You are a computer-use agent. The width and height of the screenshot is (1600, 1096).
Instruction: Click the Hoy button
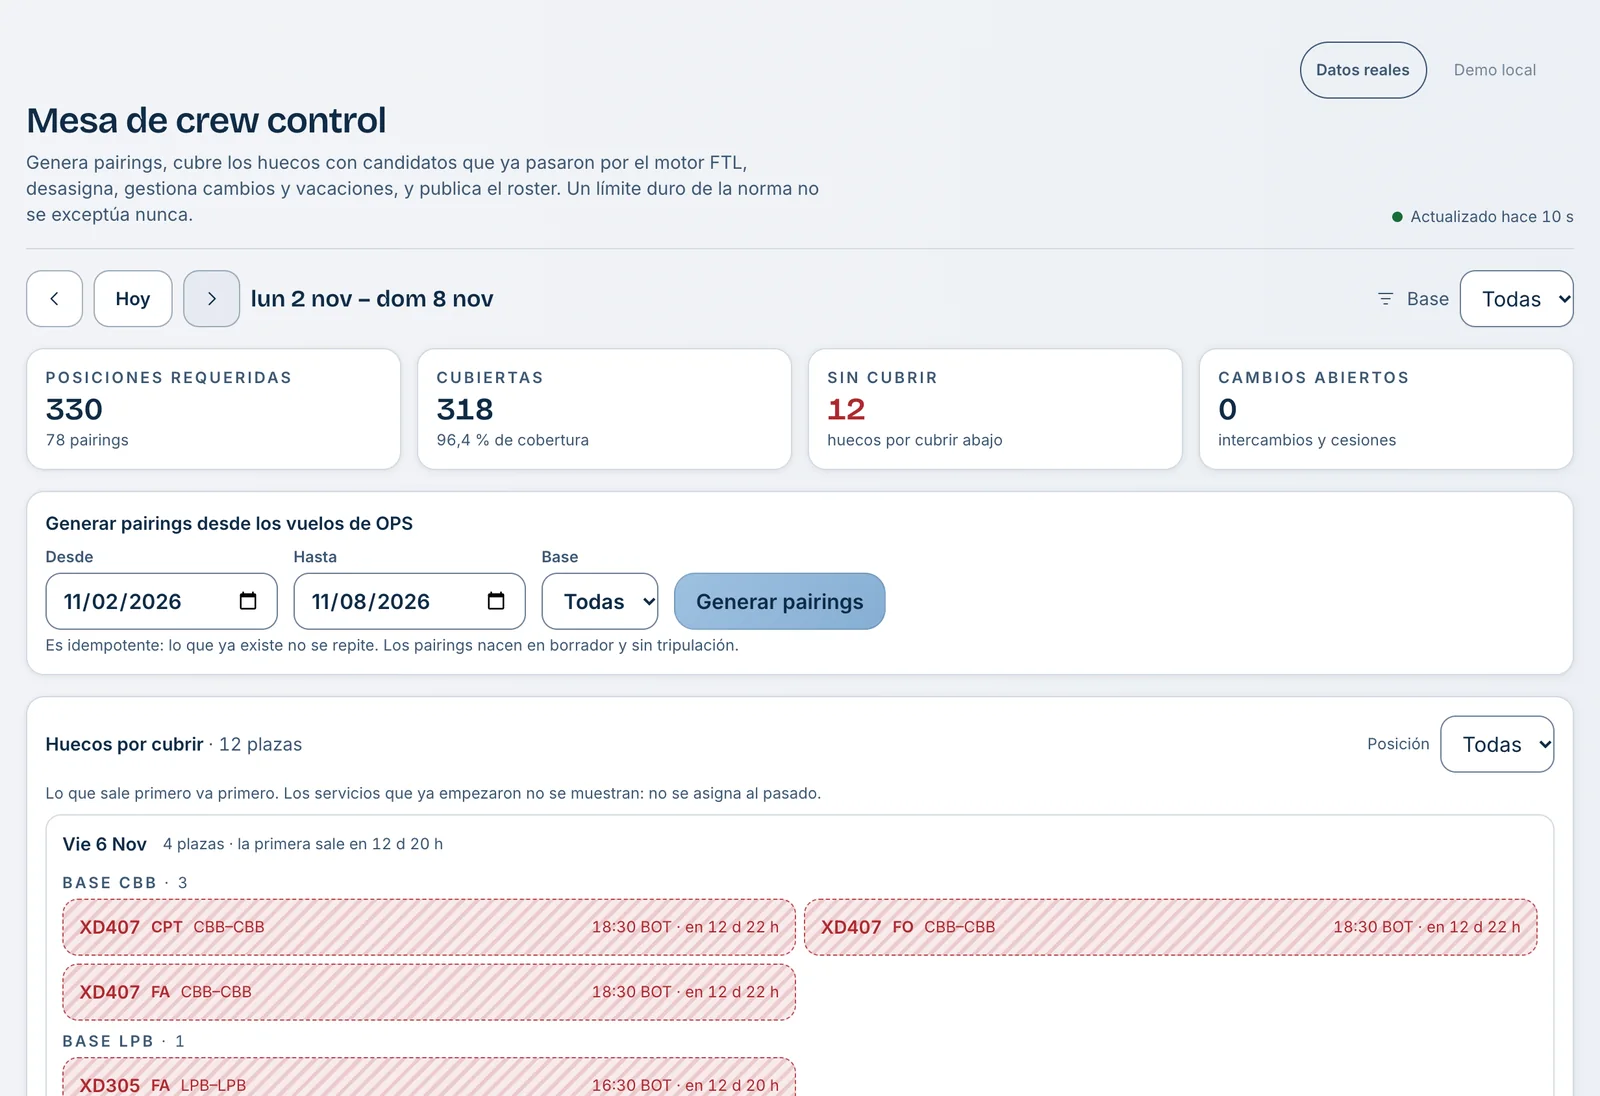point(133,299)
